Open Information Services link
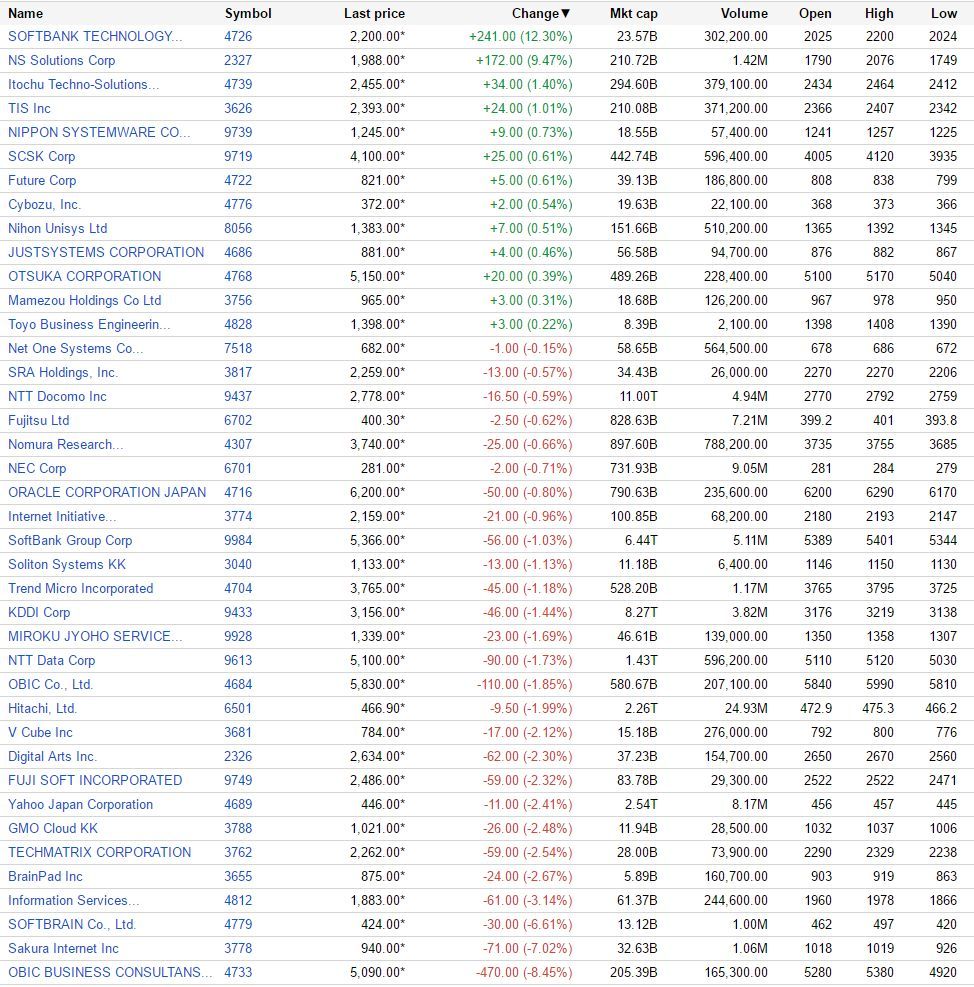The width and height of the screenshot is (974, 987). [74, 900]
